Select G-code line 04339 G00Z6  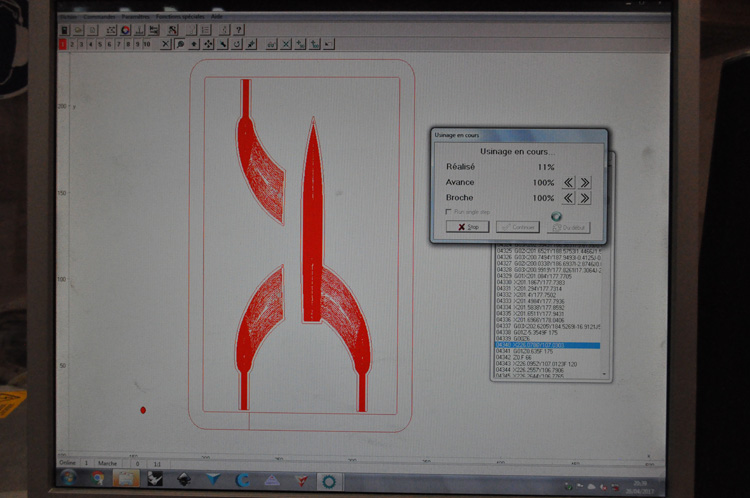pos(547,339)
